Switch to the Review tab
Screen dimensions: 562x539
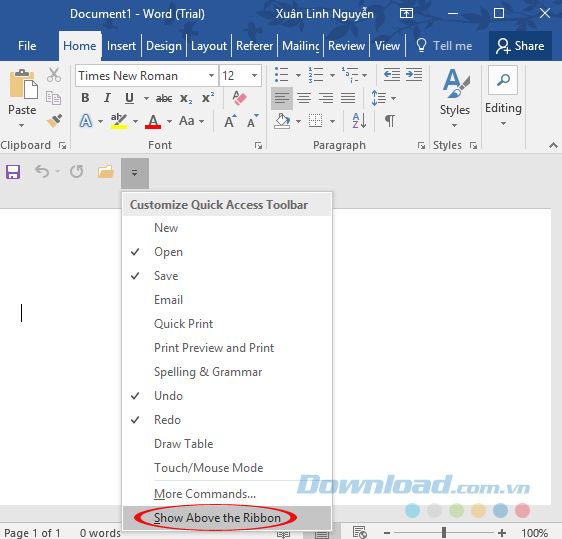coord(346,46)
